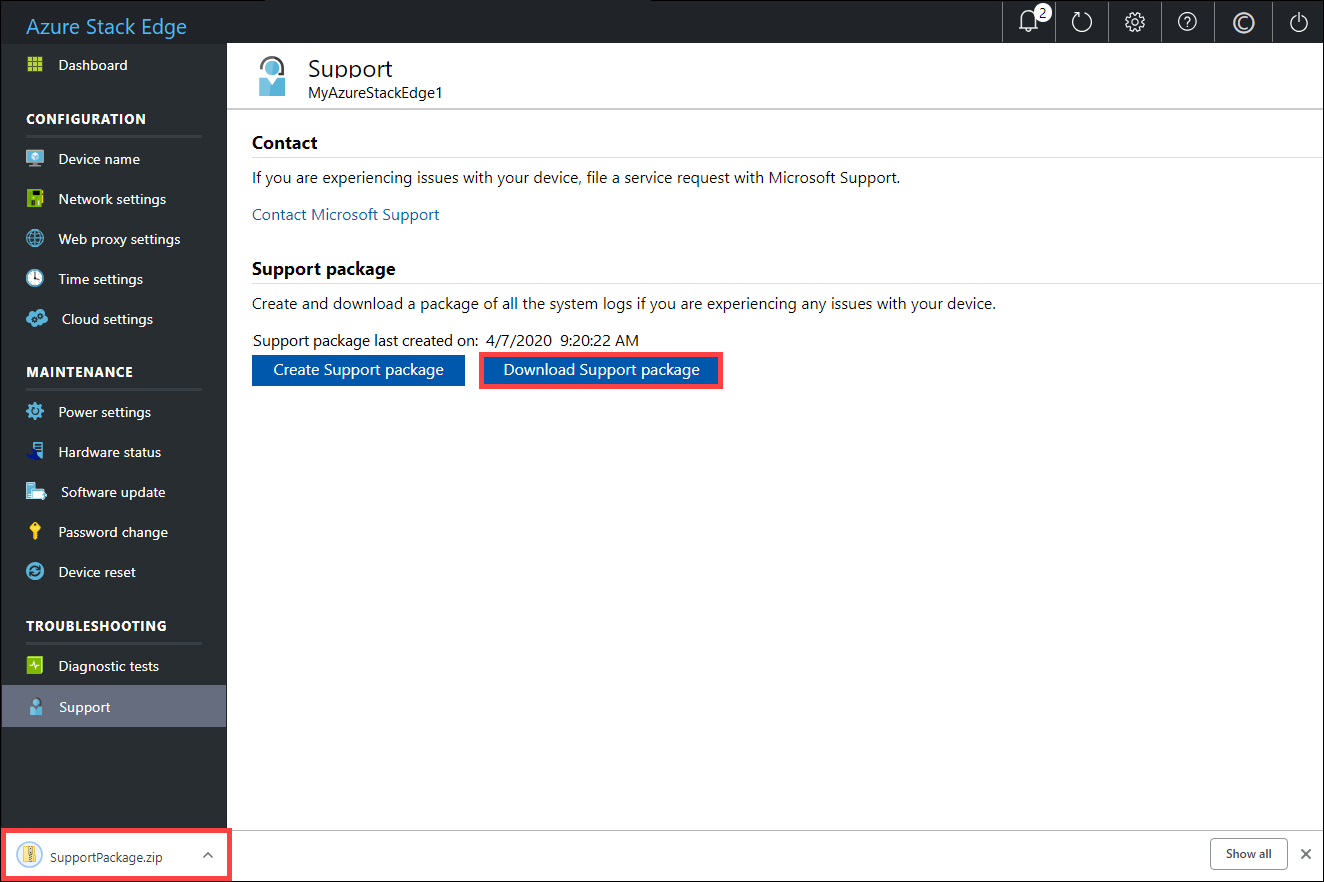Select the Password change key icon
The height and width of the screenshot is (882, 1324).
[x=37, y=531]
